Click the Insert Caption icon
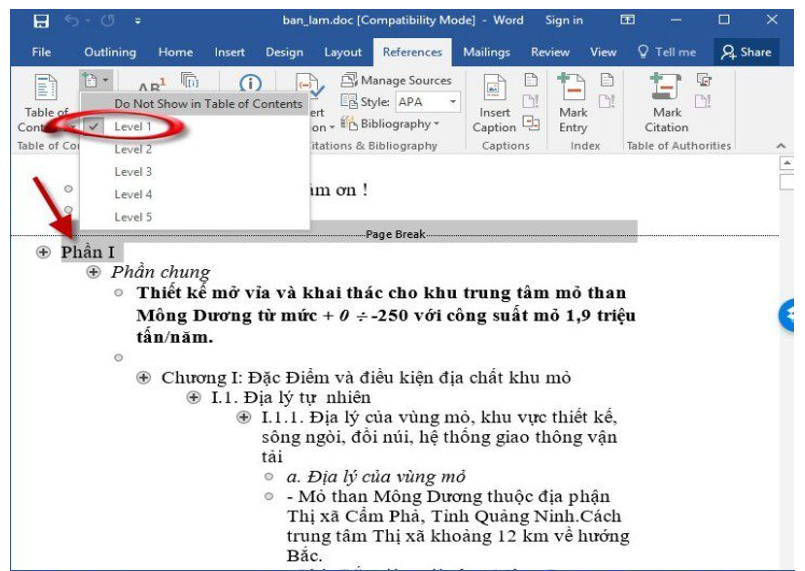Viewport: 805px width, 571px height. click(495, 92)
